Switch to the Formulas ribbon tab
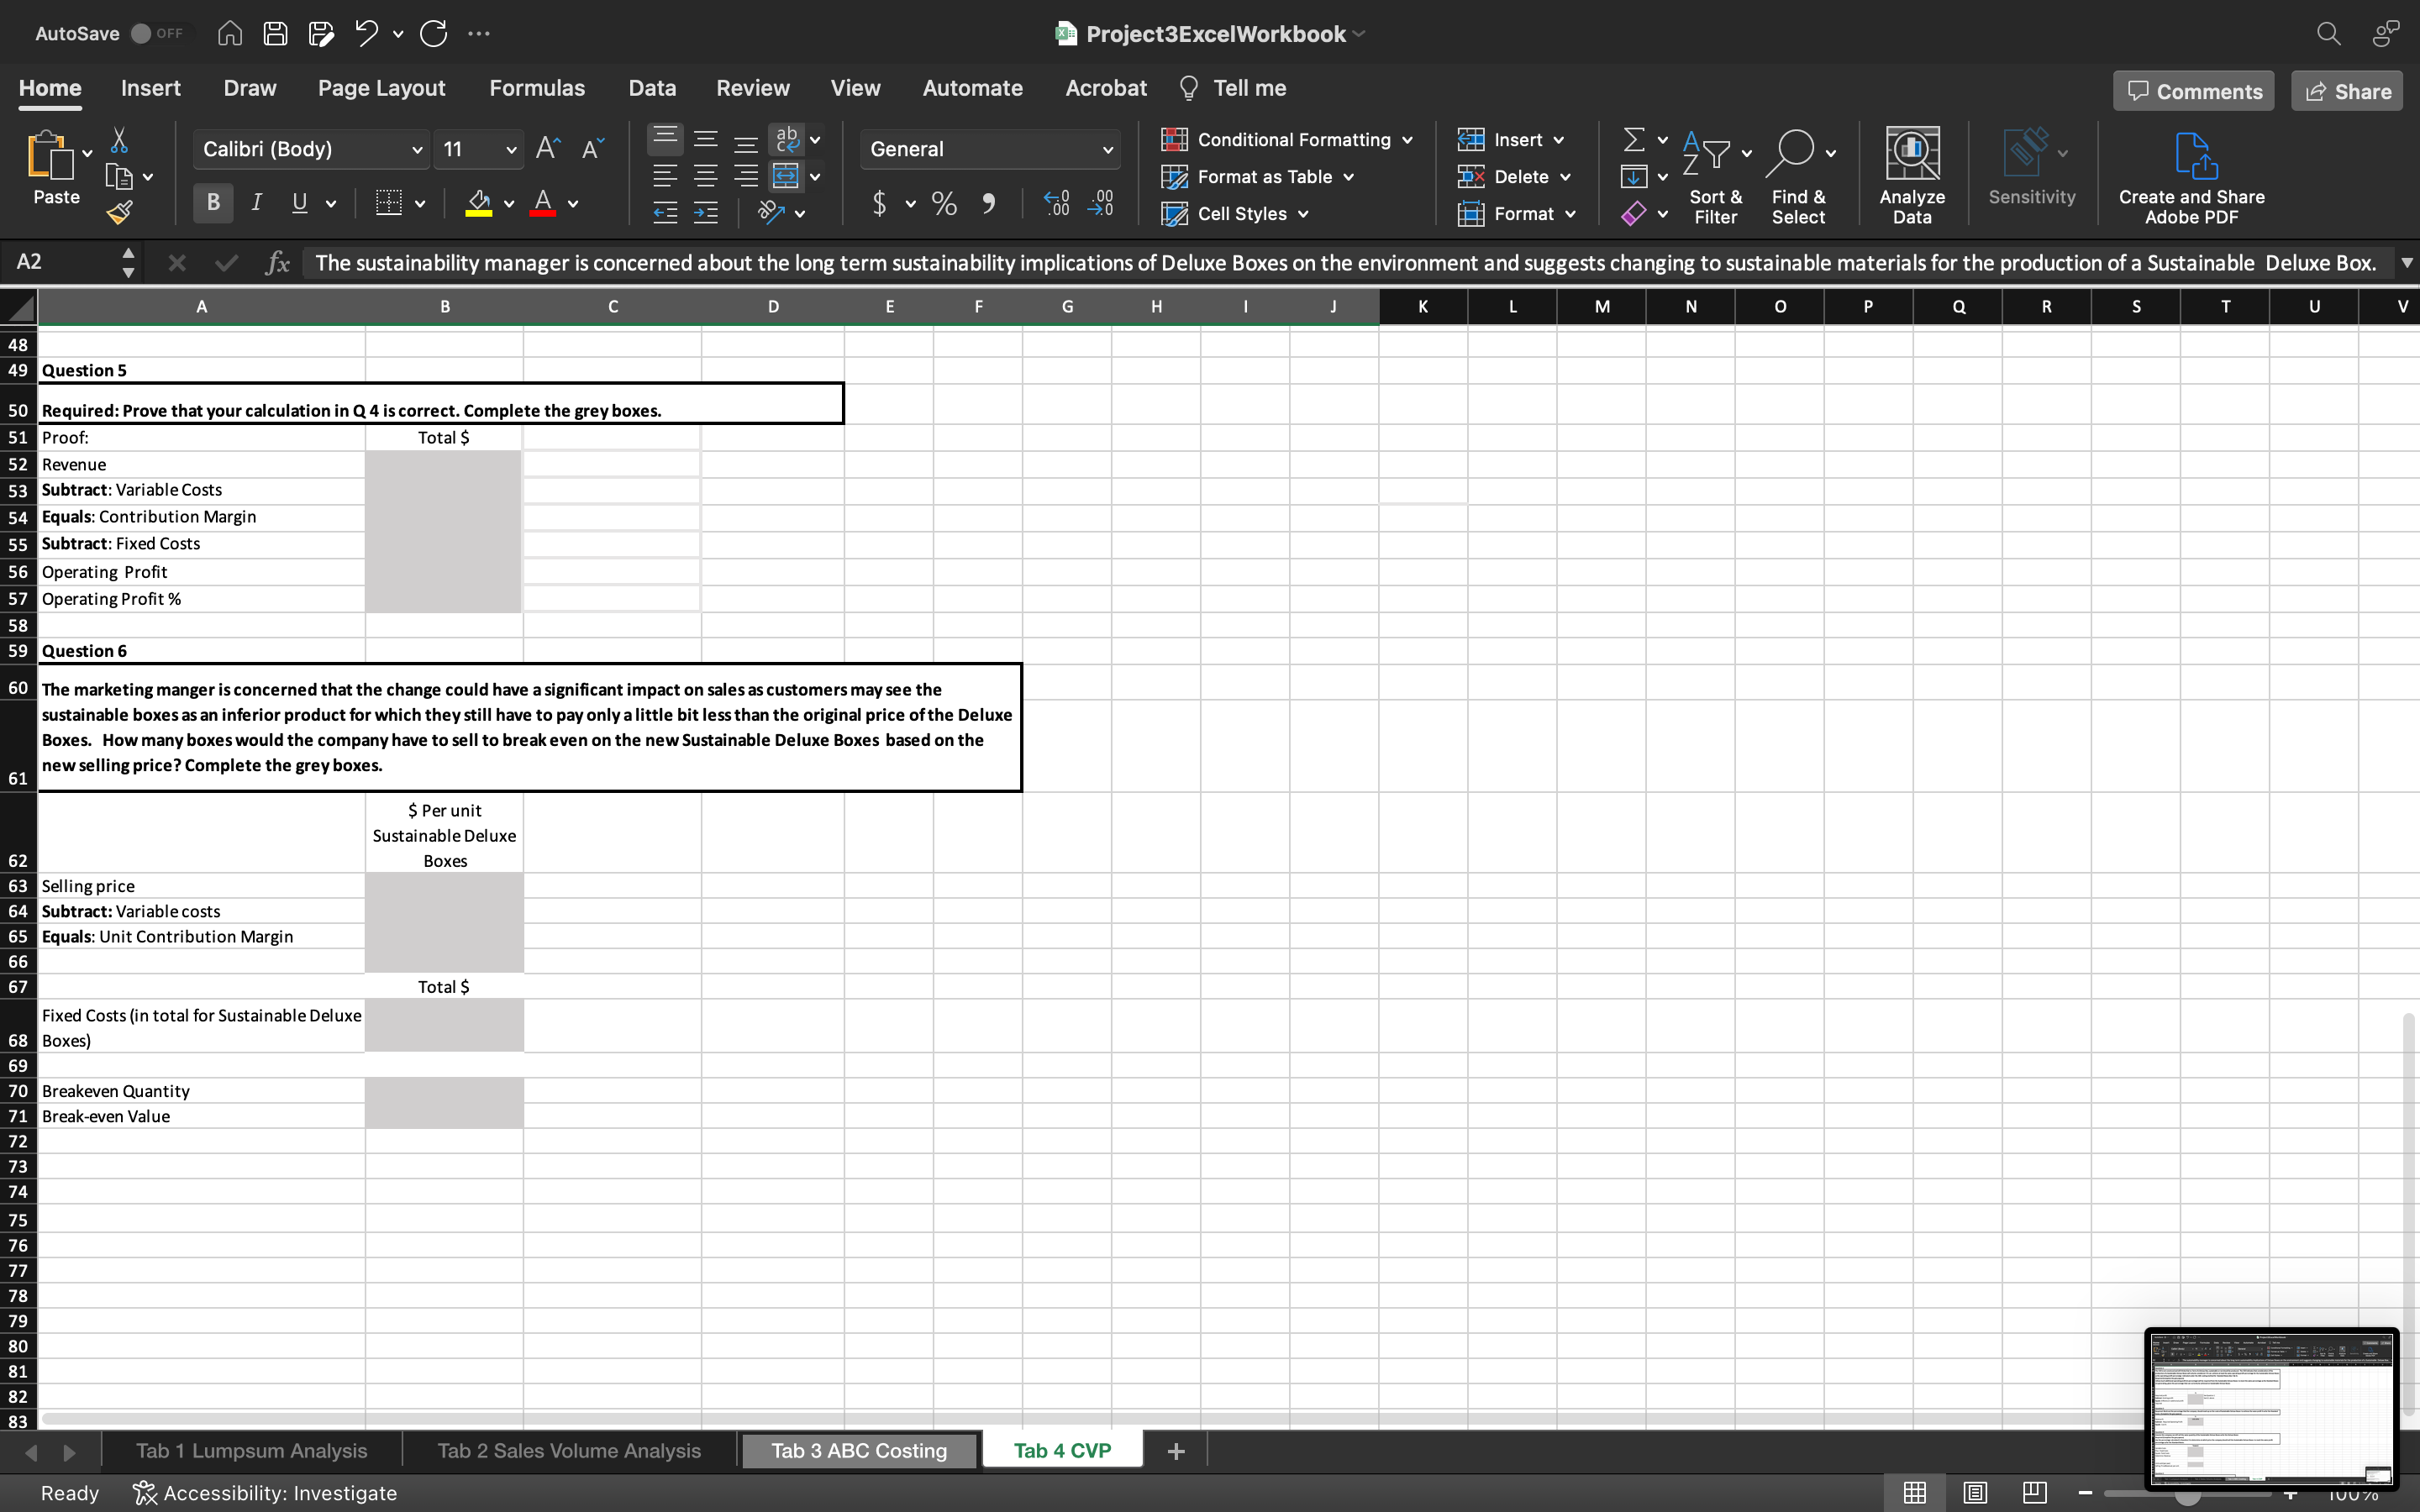2420x1512 pixels. tap(537, 88)
